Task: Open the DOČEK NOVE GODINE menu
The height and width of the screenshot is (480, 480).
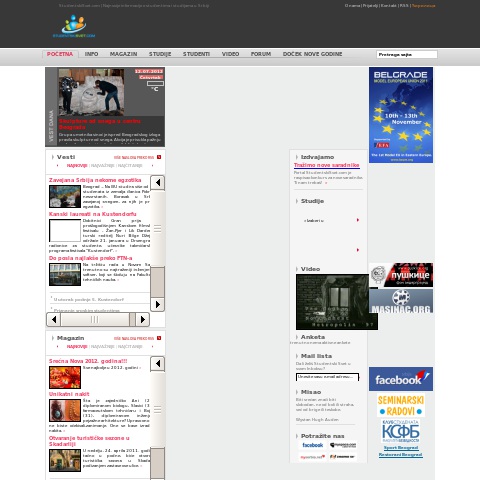Action: [312, 54]
